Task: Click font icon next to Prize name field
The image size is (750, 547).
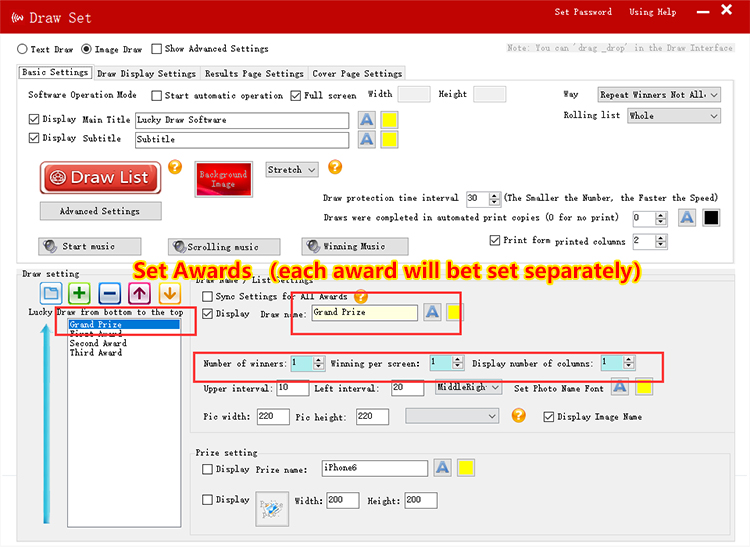Action: coord(441,468)
